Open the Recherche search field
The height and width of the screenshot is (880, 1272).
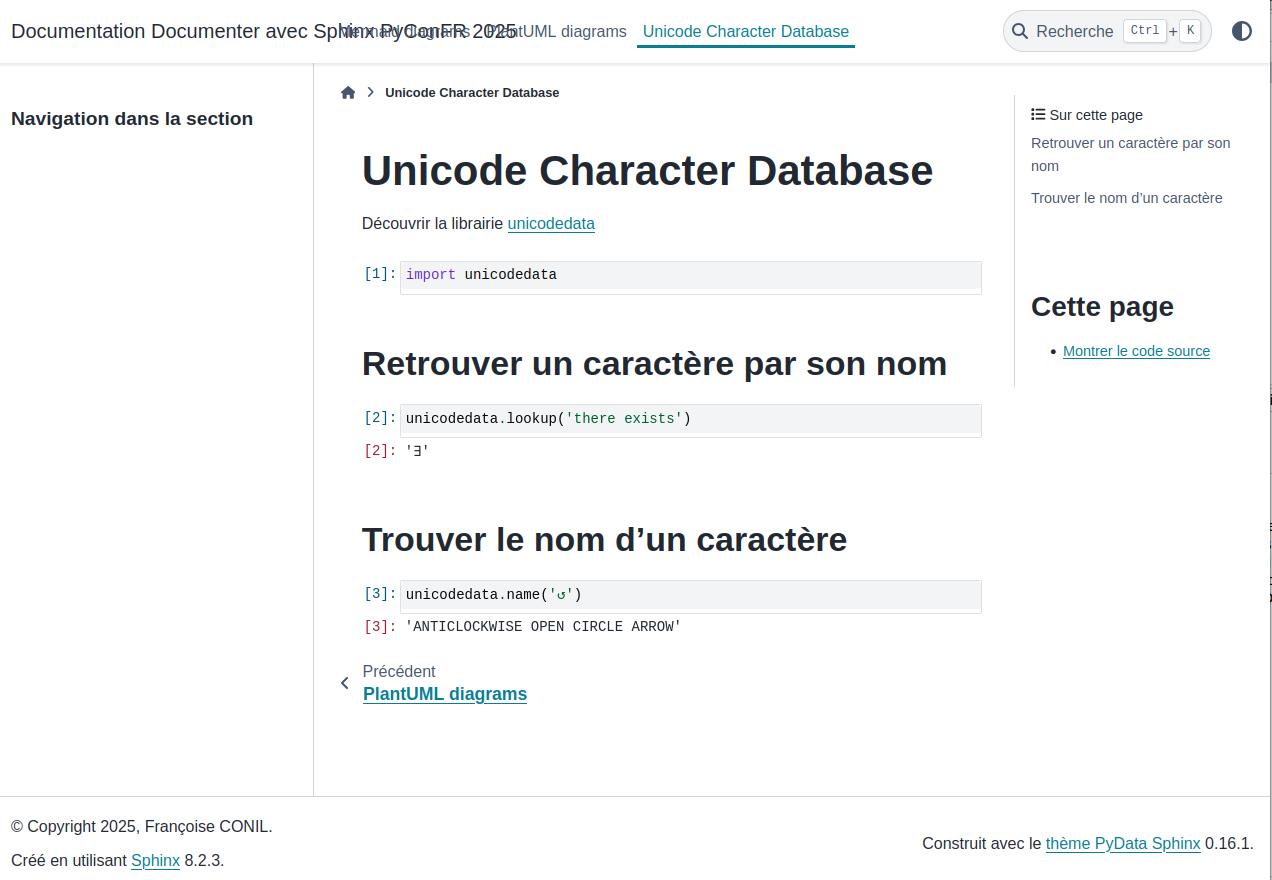click(x=1075, y=32)
